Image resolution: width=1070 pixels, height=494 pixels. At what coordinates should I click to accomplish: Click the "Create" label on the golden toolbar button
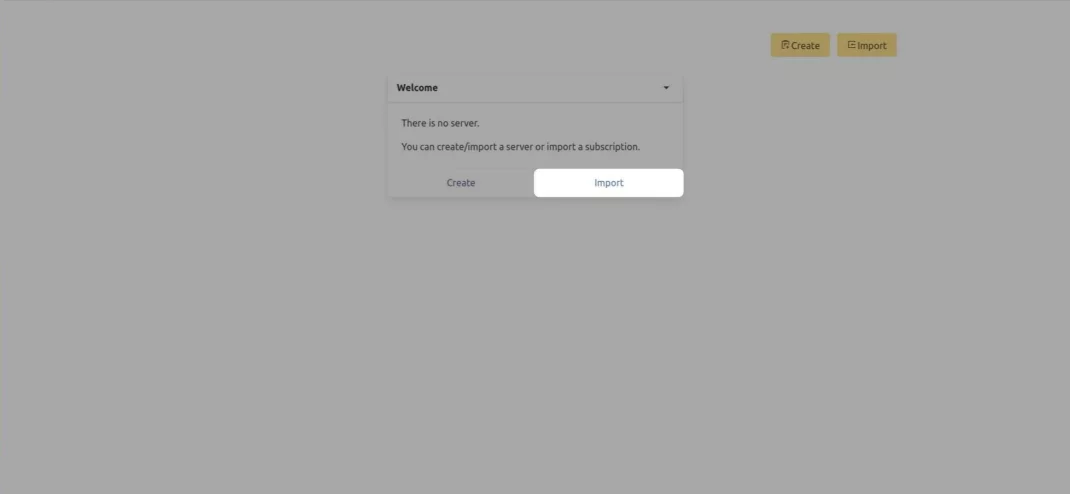click(x=806, y=46)
